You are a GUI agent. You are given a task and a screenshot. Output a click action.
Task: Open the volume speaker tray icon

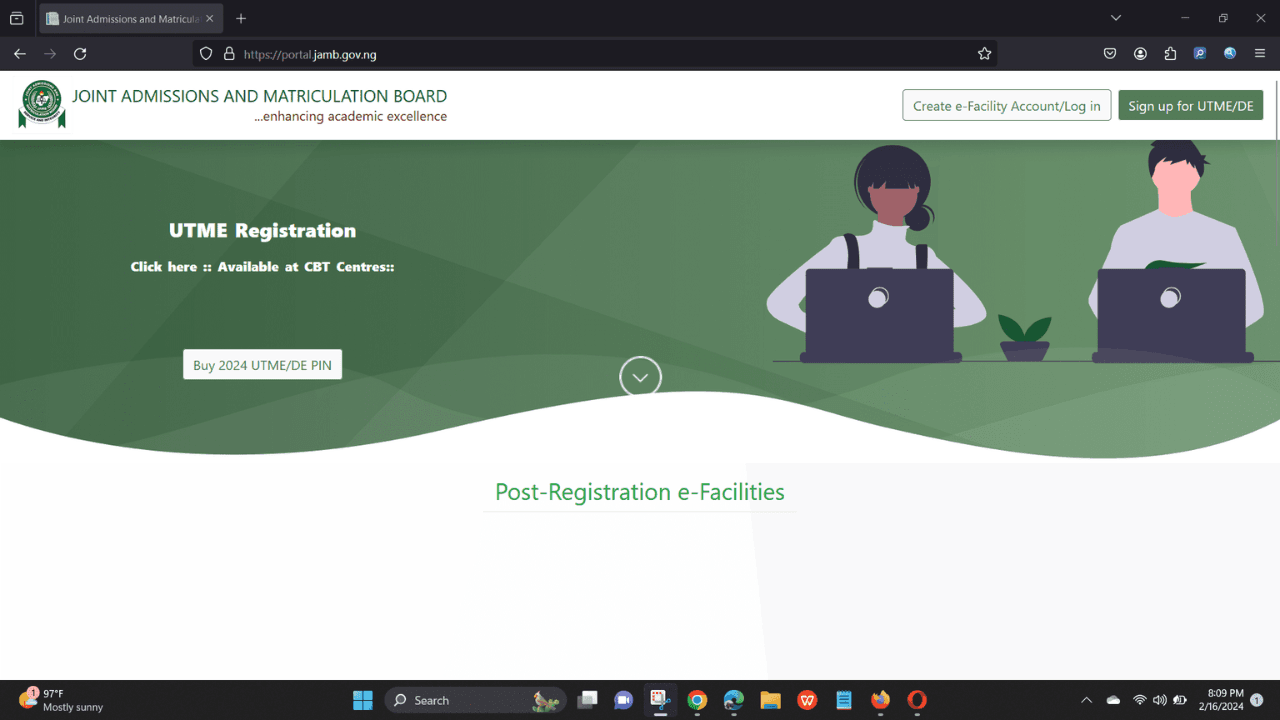(x=1160, y=700)
